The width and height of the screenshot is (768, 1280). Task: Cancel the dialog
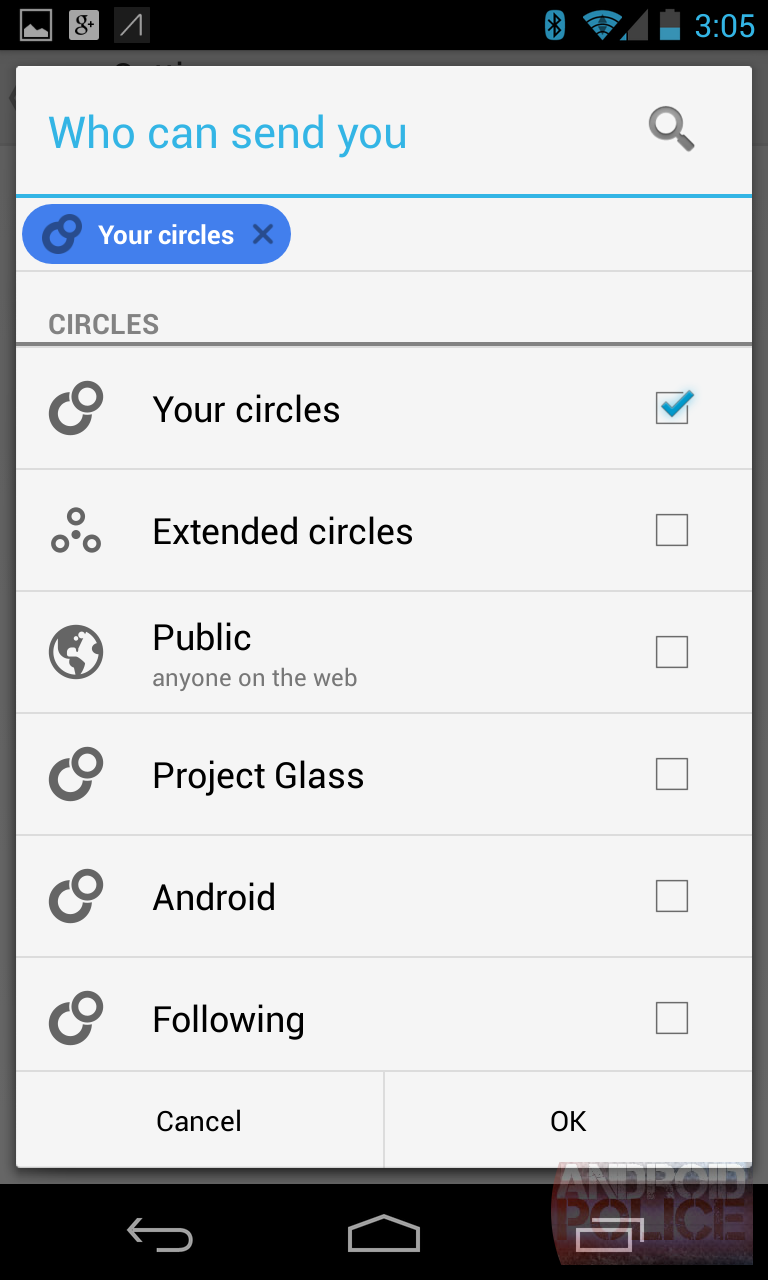click(x=199, y=1121)
